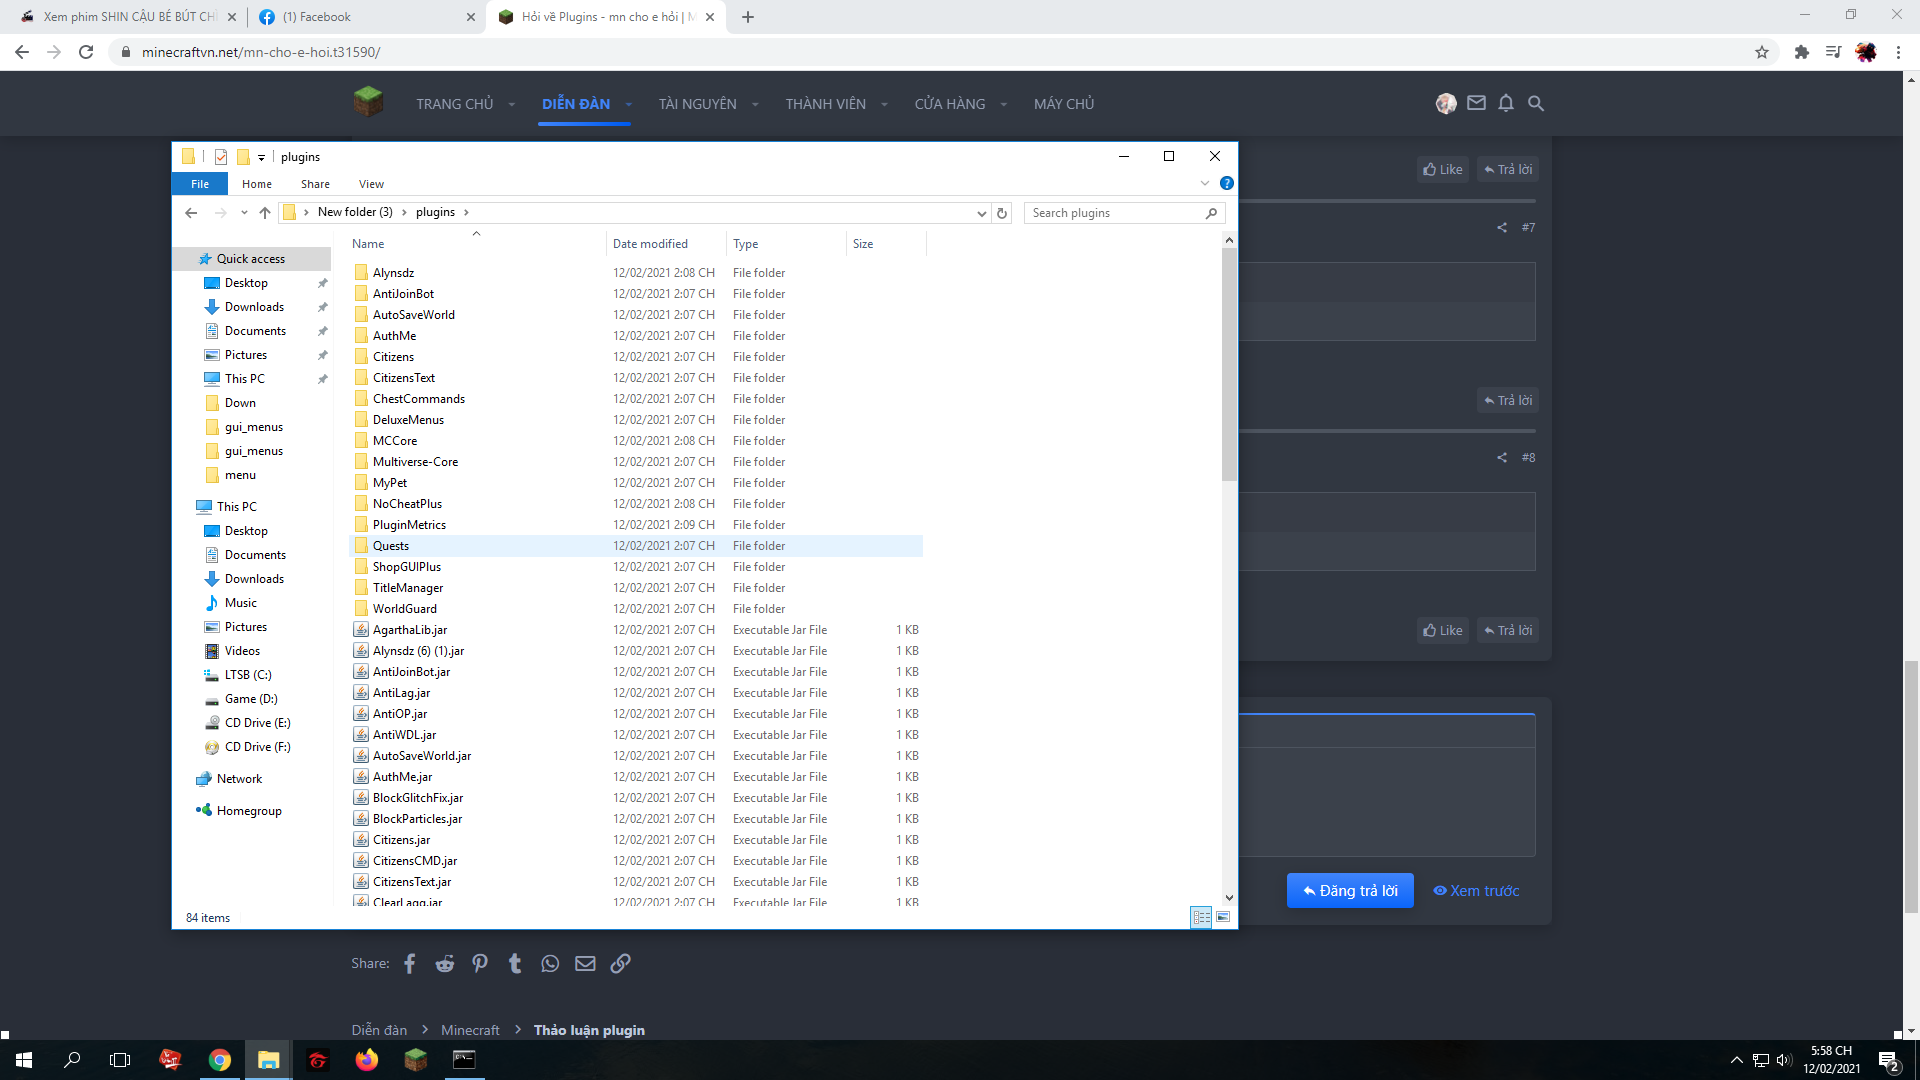
Task: Switch to large icons view mode
Action: tap(1223, 917)
